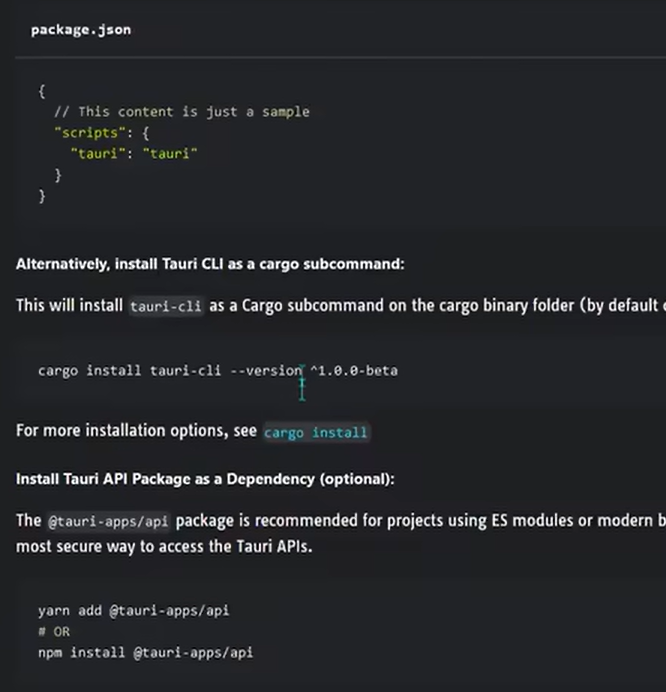Click the "This will install" paragraph start
Viewport: 666px width, 692px height.
tap(70, 306)
